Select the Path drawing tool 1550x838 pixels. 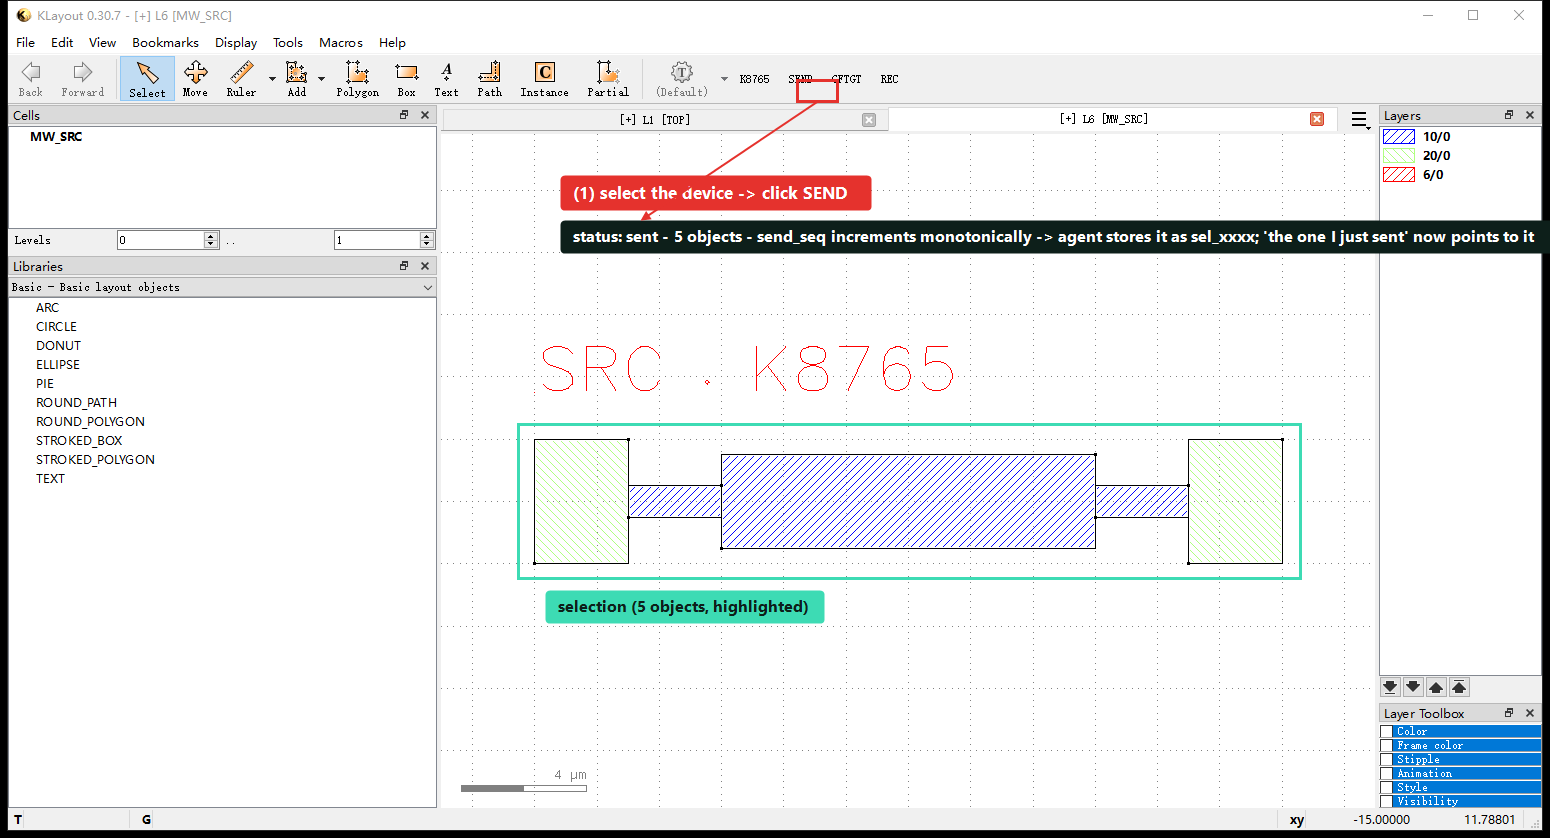(489, 79)
